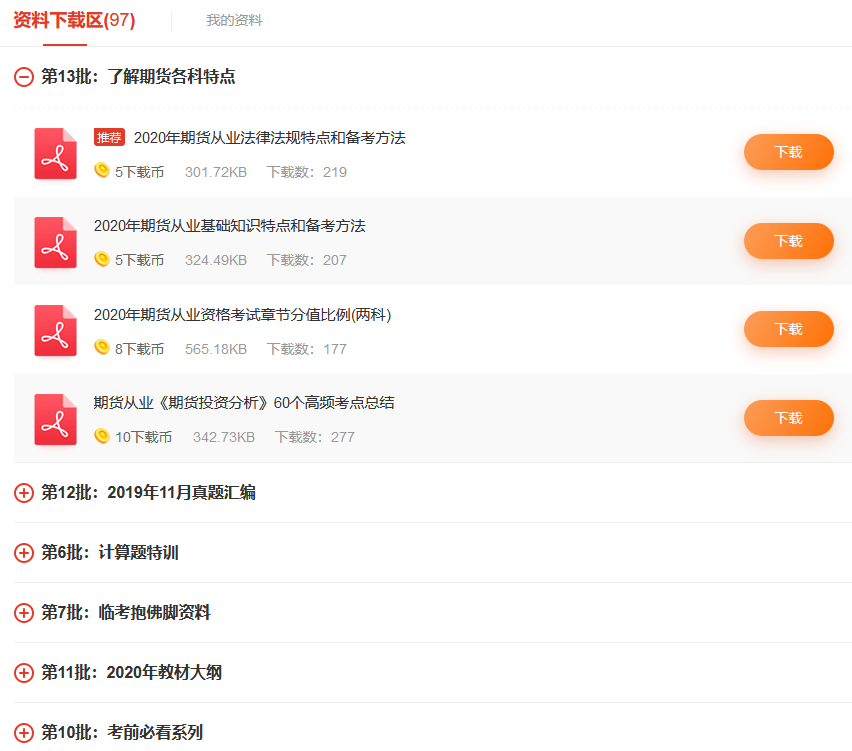
Task: Expand 第10批: 考前必看系列 section
Action: (24, 733)
